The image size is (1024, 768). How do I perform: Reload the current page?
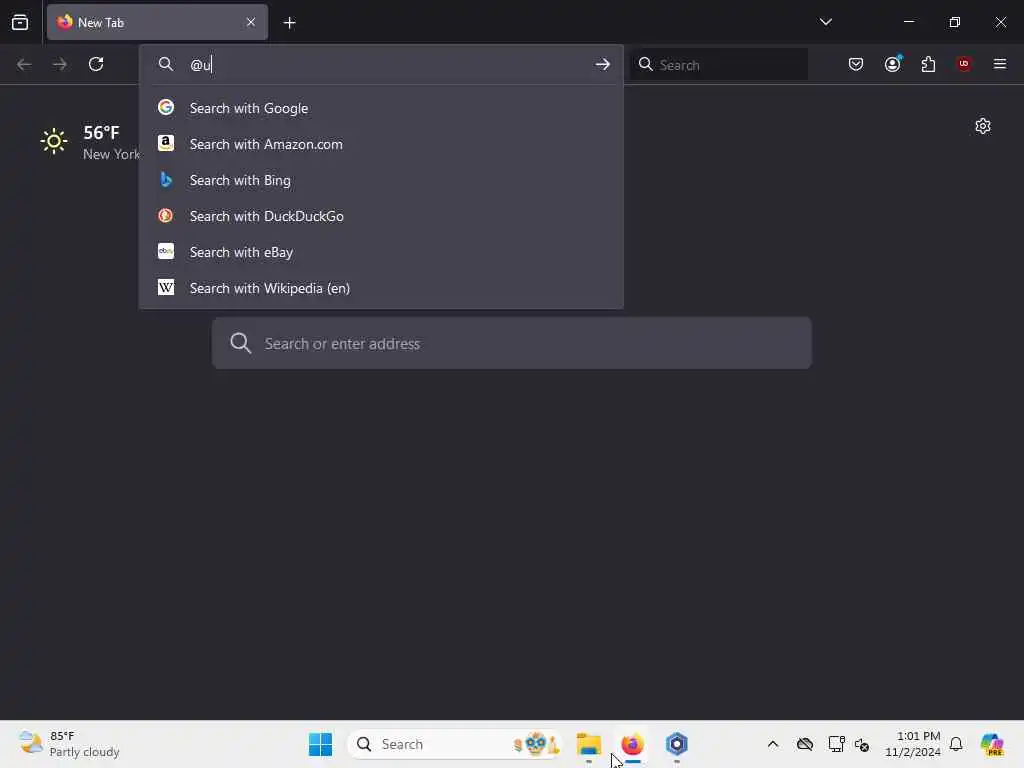point(96,64)
